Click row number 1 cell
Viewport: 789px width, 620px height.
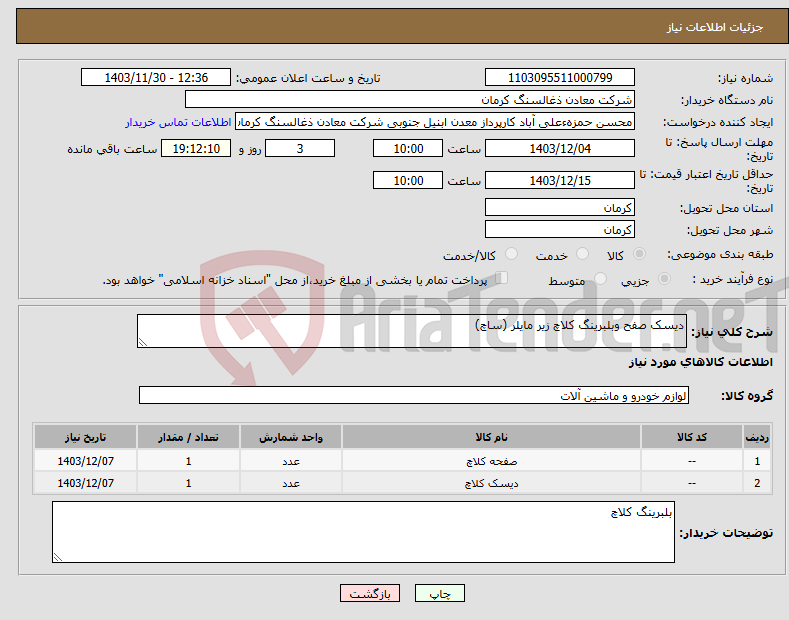pyautogui.click(x=757, y=461)
